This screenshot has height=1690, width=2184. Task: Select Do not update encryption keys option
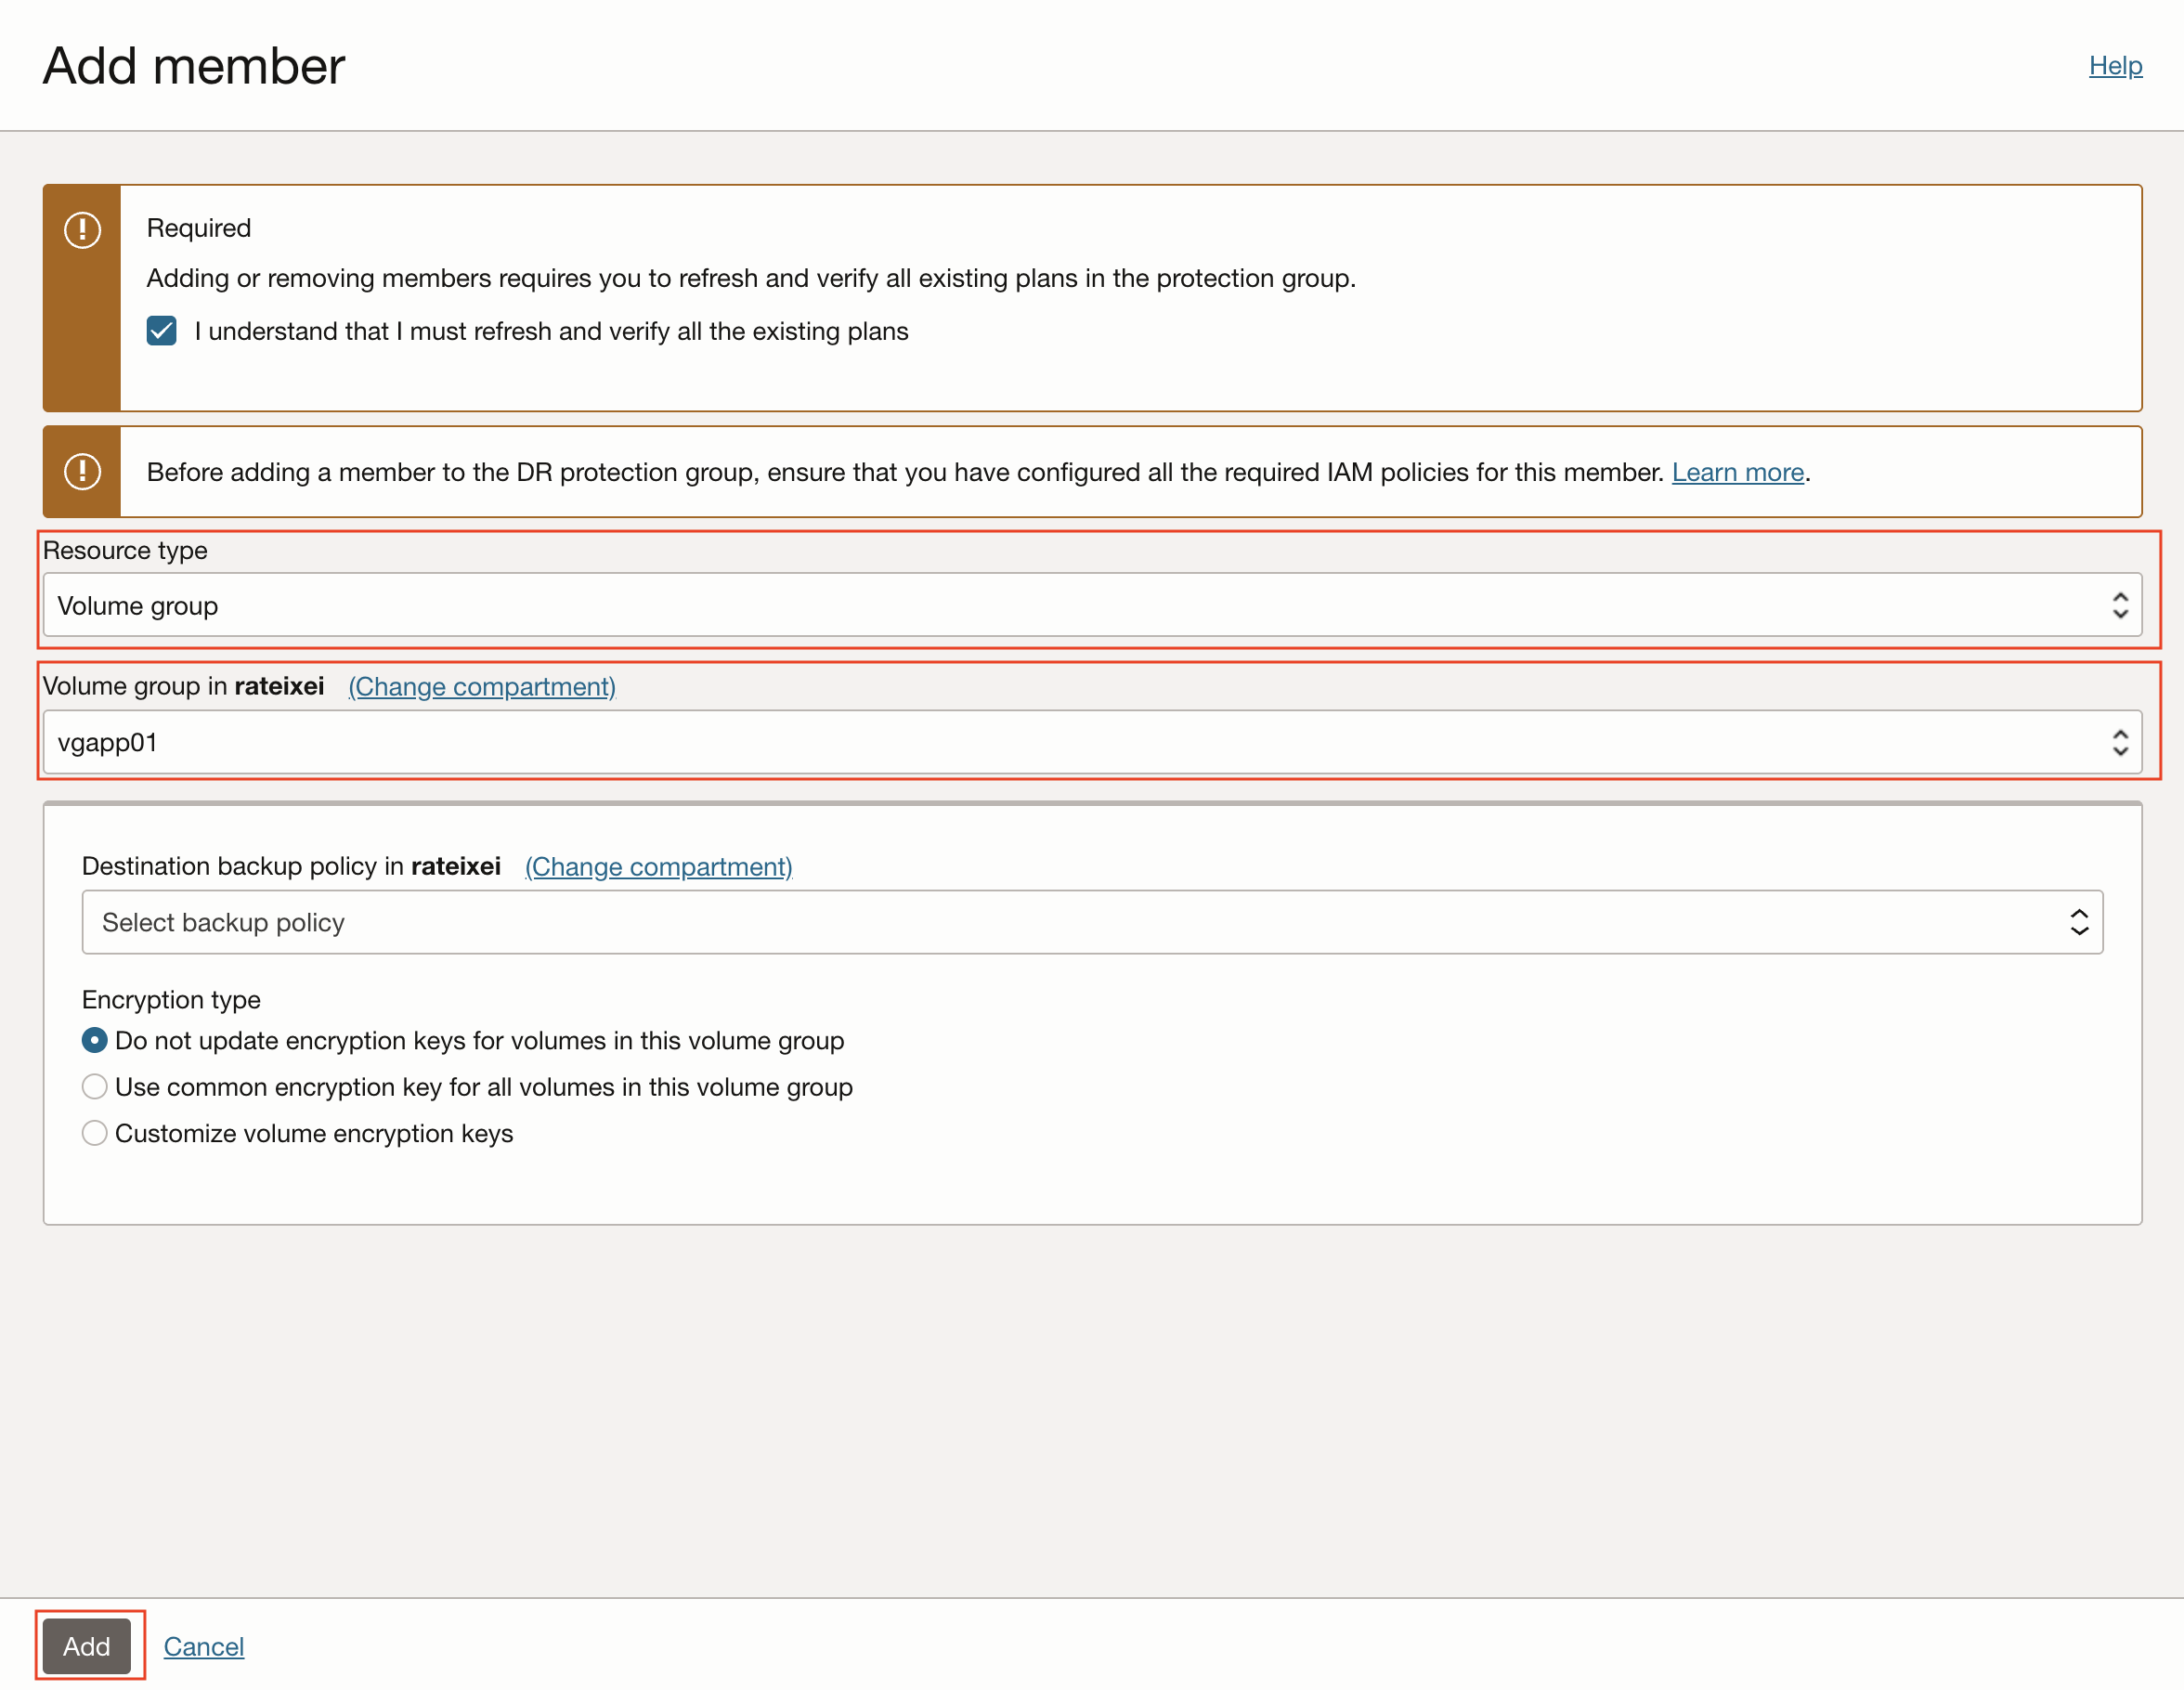[94, 1041]
